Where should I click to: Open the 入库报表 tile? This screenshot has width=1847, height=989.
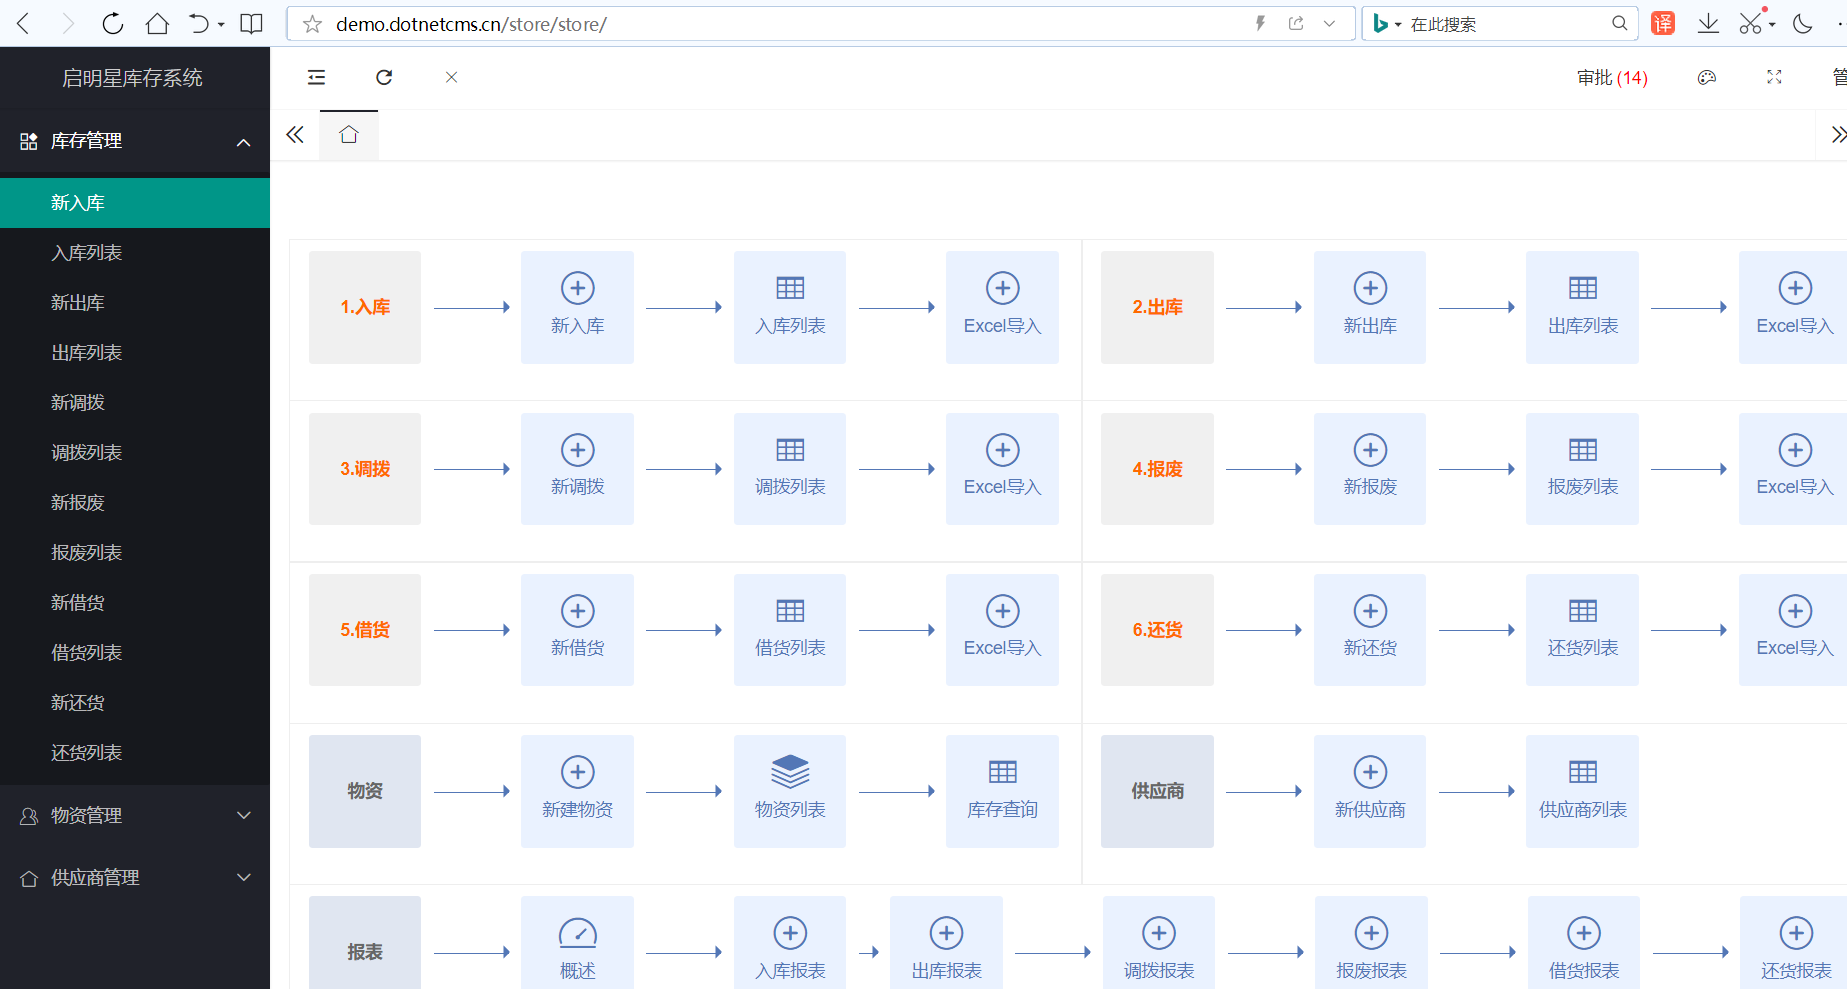[x=790, y=943]
